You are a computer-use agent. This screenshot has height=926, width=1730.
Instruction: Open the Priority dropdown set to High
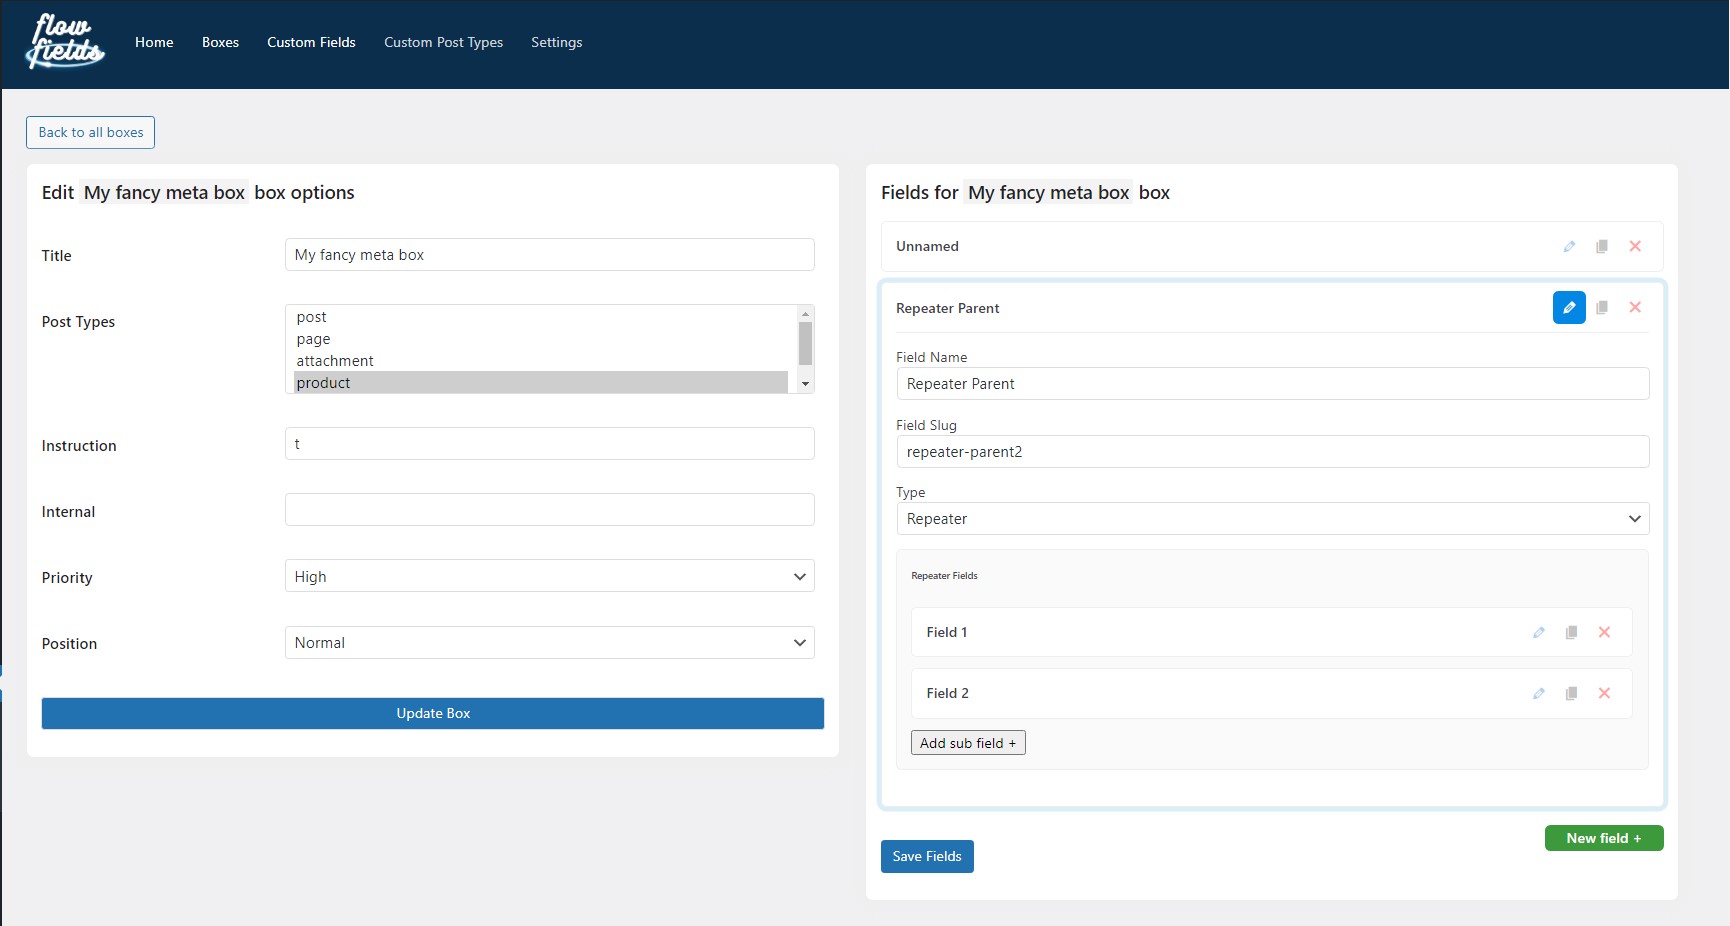[549, 576]
